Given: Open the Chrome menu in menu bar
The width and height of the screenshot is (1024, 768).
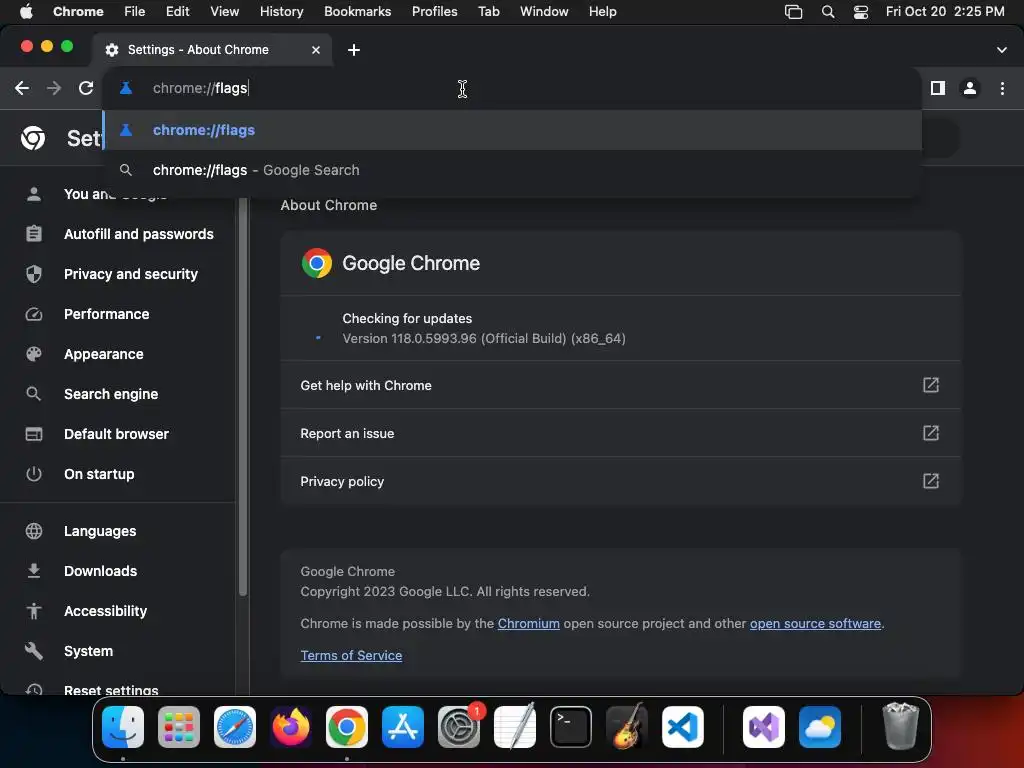Looking at the screenshot, I should tap(78, 12).
